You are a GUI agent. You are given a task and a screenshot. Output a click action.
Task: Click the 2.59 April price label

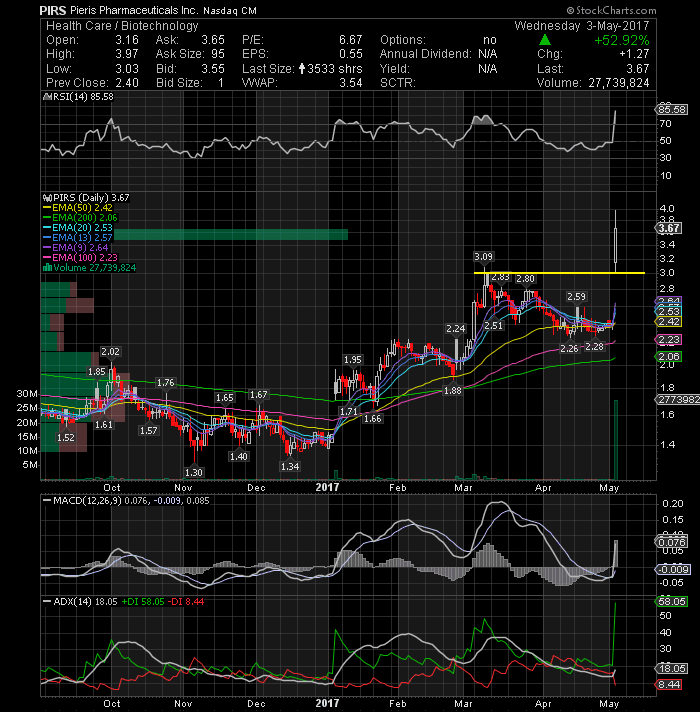tap(577, 297)
